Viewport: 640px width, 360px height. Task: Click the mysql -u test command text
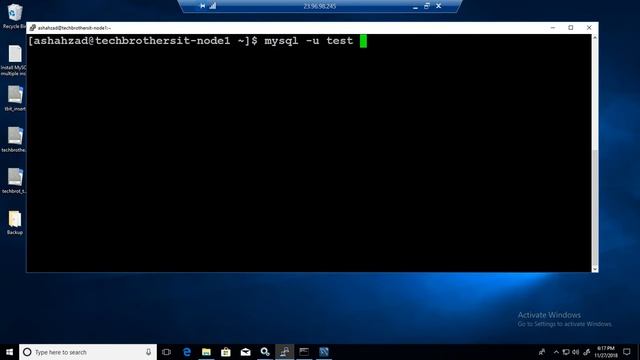(x=309, y=41)
